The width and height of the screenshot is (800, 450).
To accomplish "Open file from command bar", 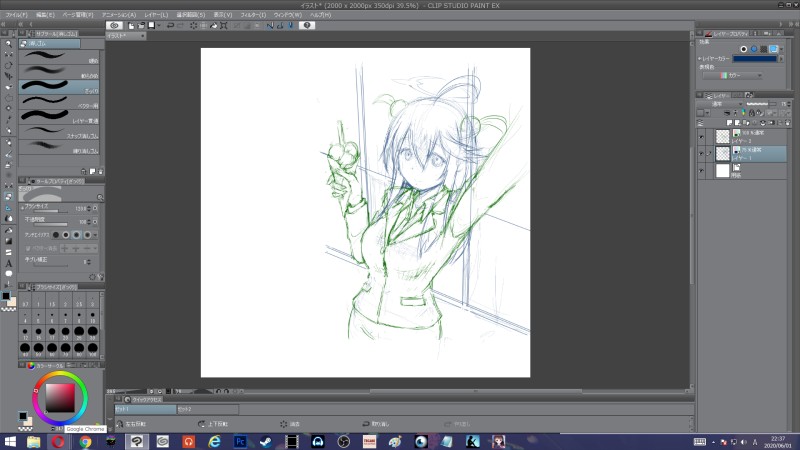I will [x=141, y=26].
